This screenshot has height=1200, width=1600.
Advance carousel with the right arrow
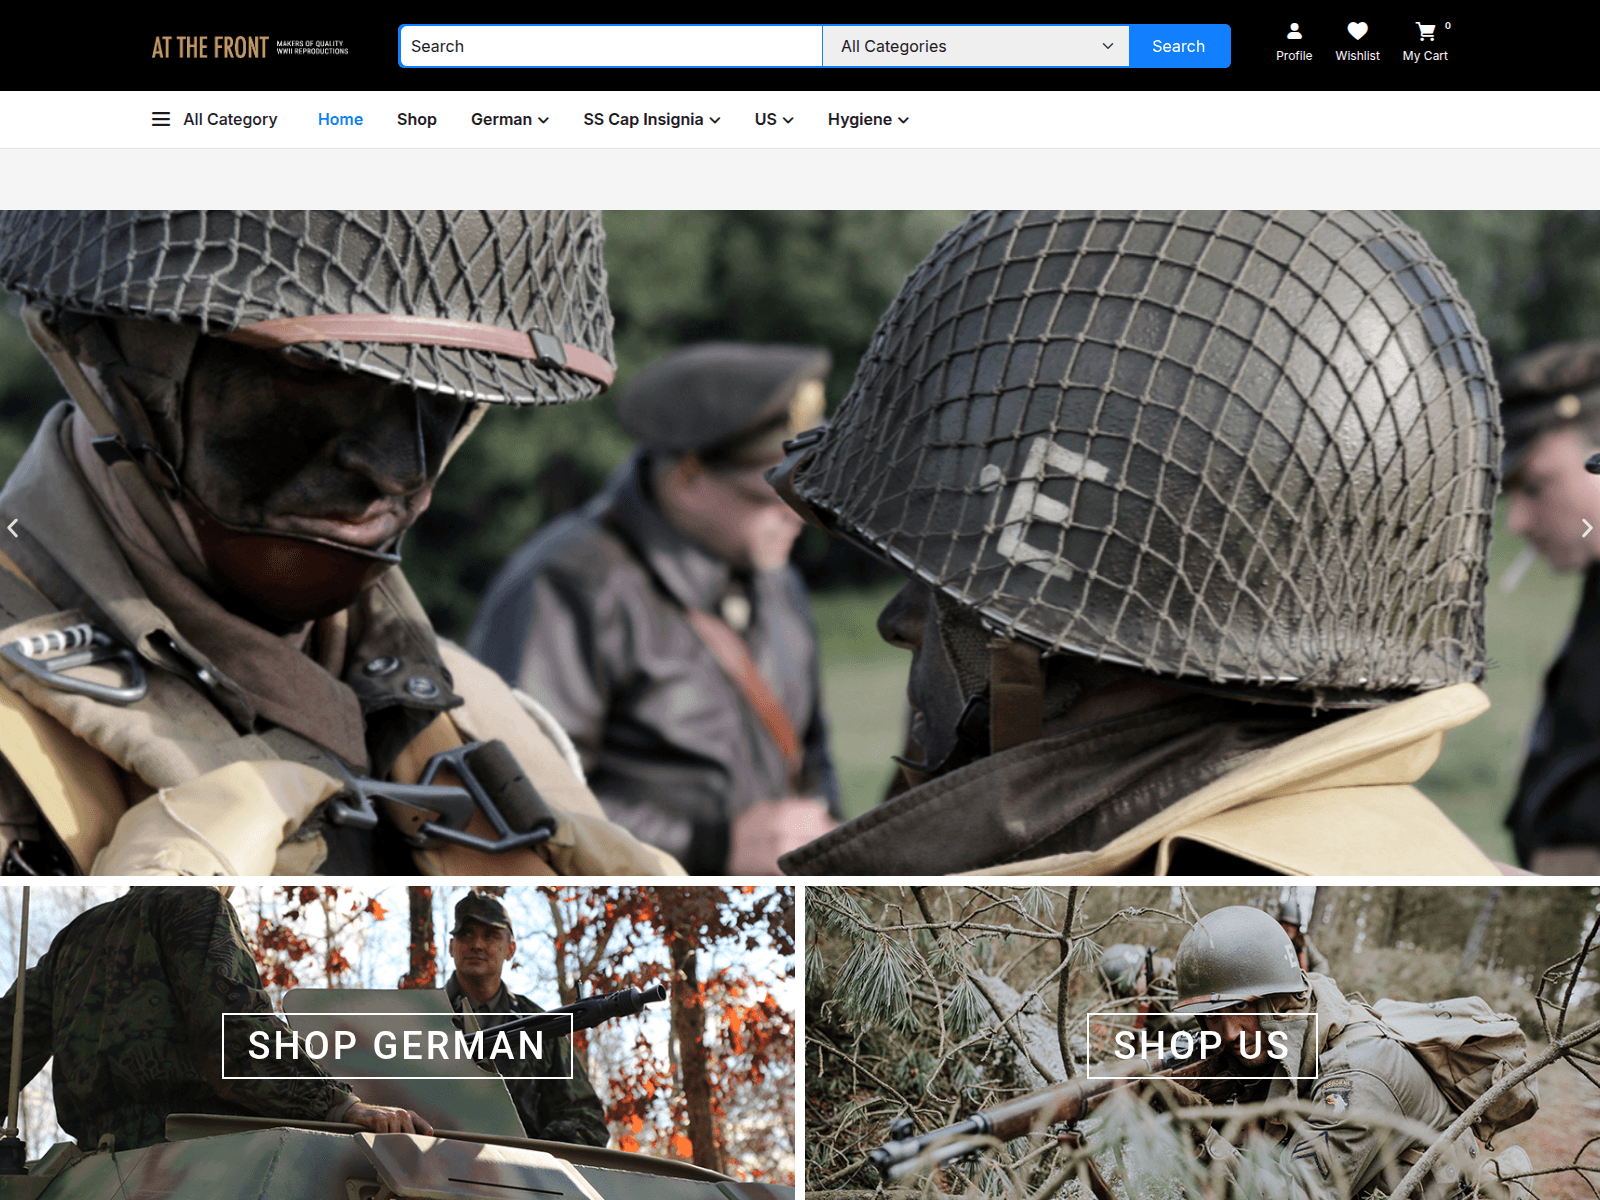(x=1586, y=528)
